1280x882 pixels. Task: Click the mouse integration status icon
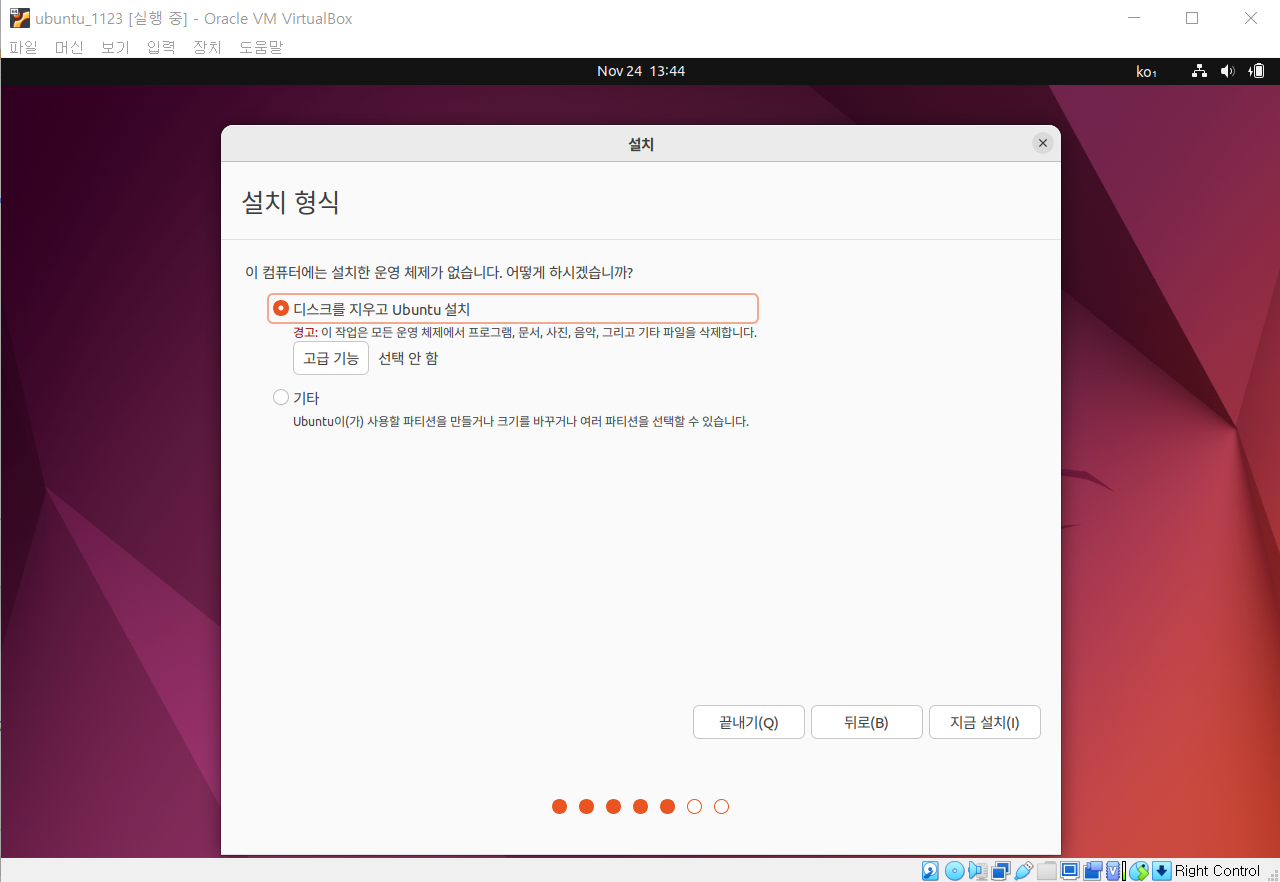pos(1139,871)
